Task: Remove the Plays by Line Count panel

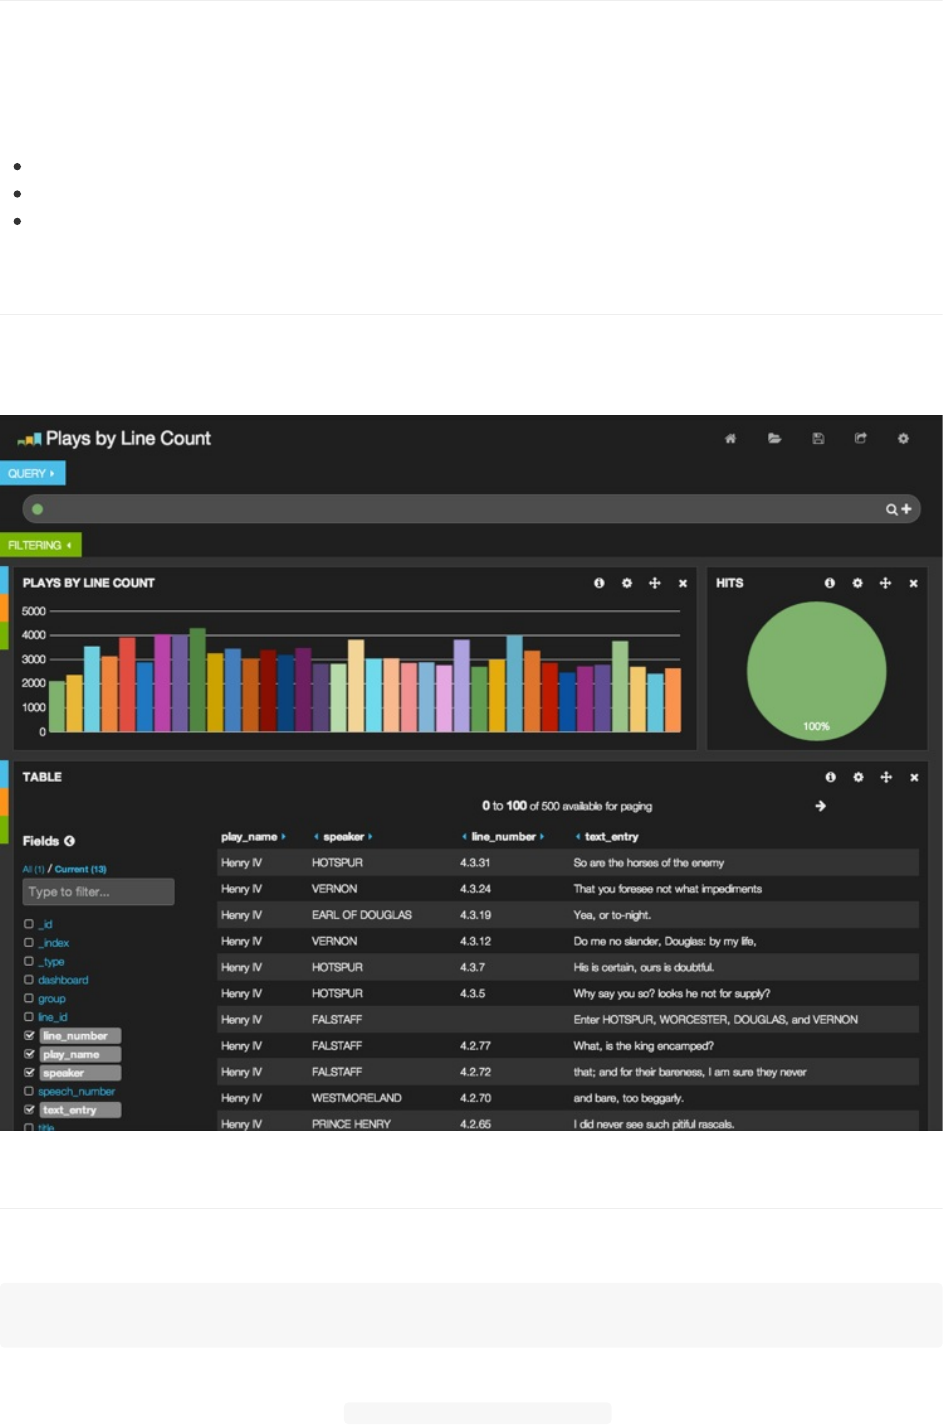Action: tap(683, 583)
